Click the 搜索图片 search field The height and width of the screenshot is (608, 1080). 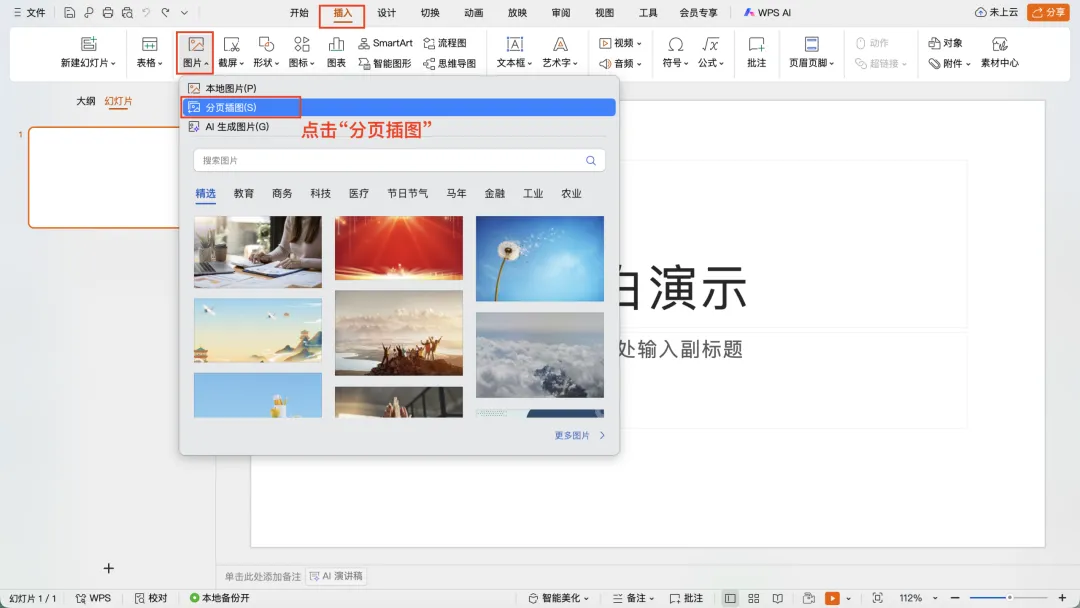399,160
